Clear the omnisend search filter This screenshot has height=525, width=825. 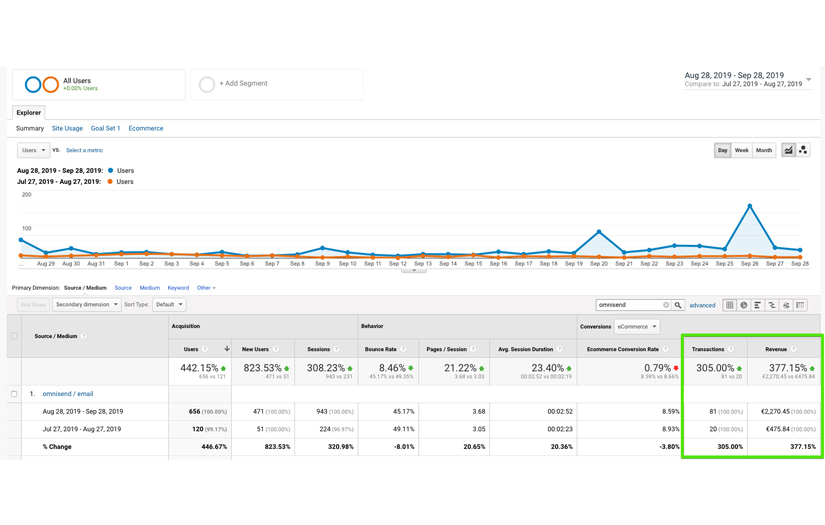click(x=666, y=305)
